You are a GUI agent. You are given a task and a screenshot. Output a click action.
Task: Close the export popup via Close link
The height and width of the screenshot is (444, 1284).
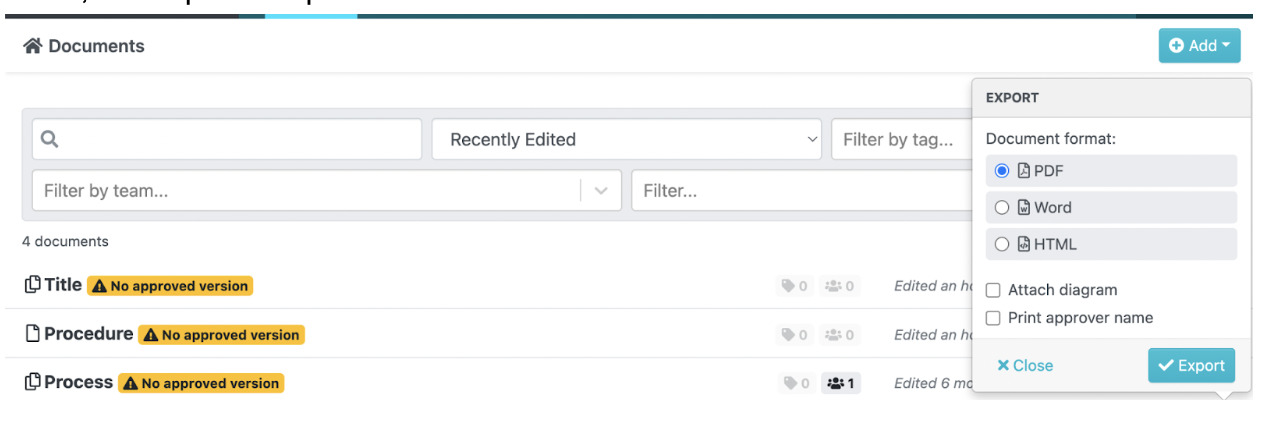[1025, 366]
